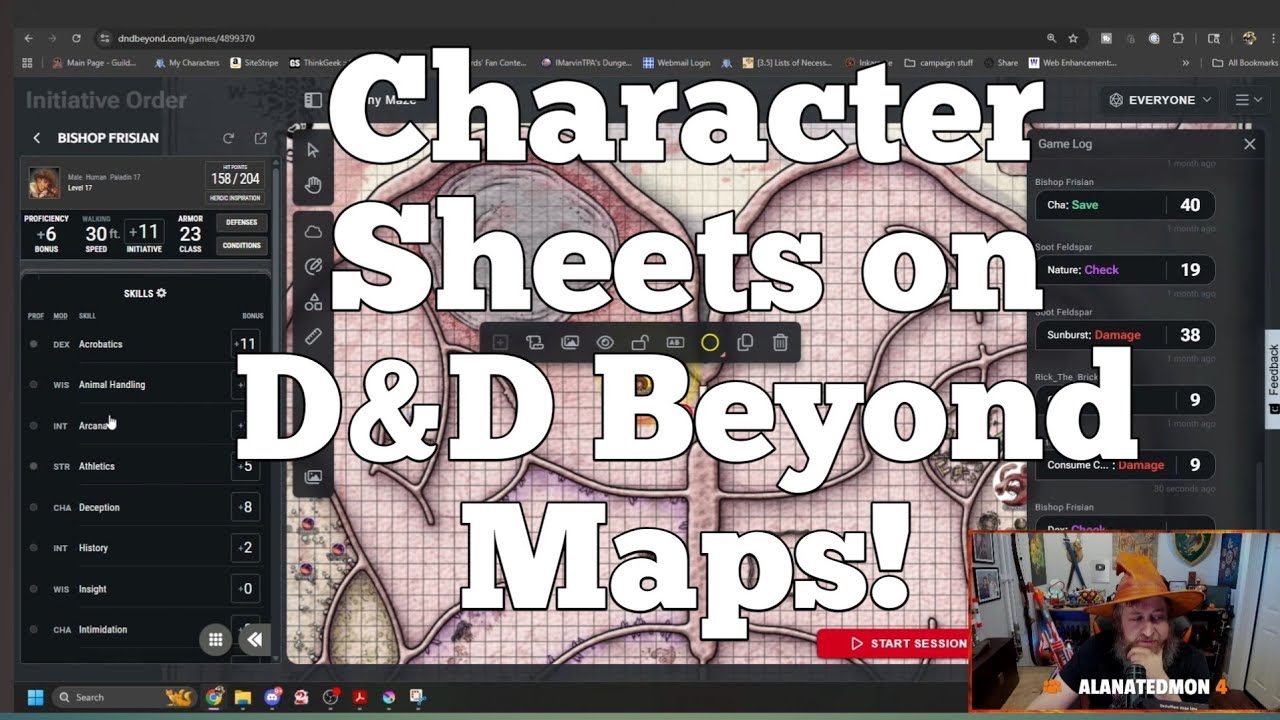1280x720 pixels.
Task: Open the grid menu round button
Action: pyautogui.click(x=215, y=640)
